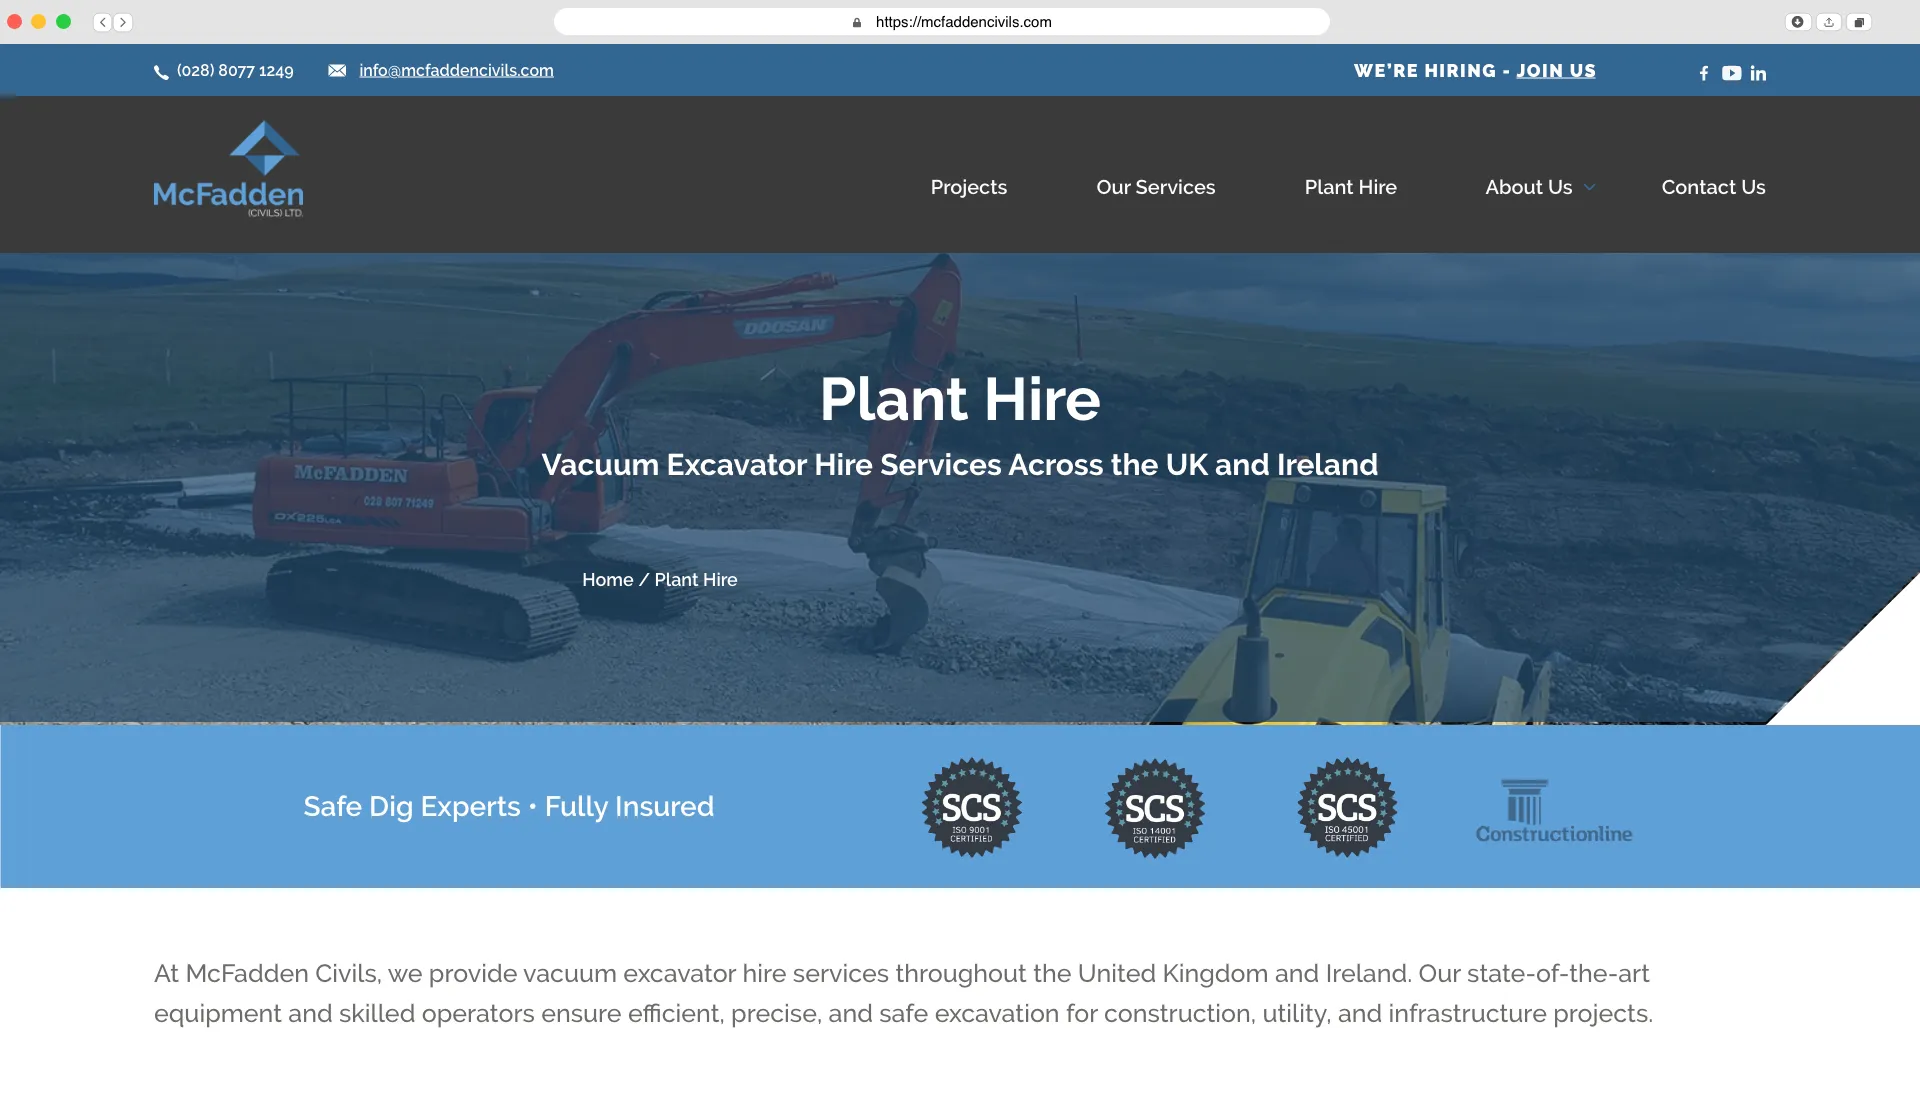Click the address bar padlock icon
Image resolution: width=1920 pixels, height=1093 pixels.
coord(857,22)
